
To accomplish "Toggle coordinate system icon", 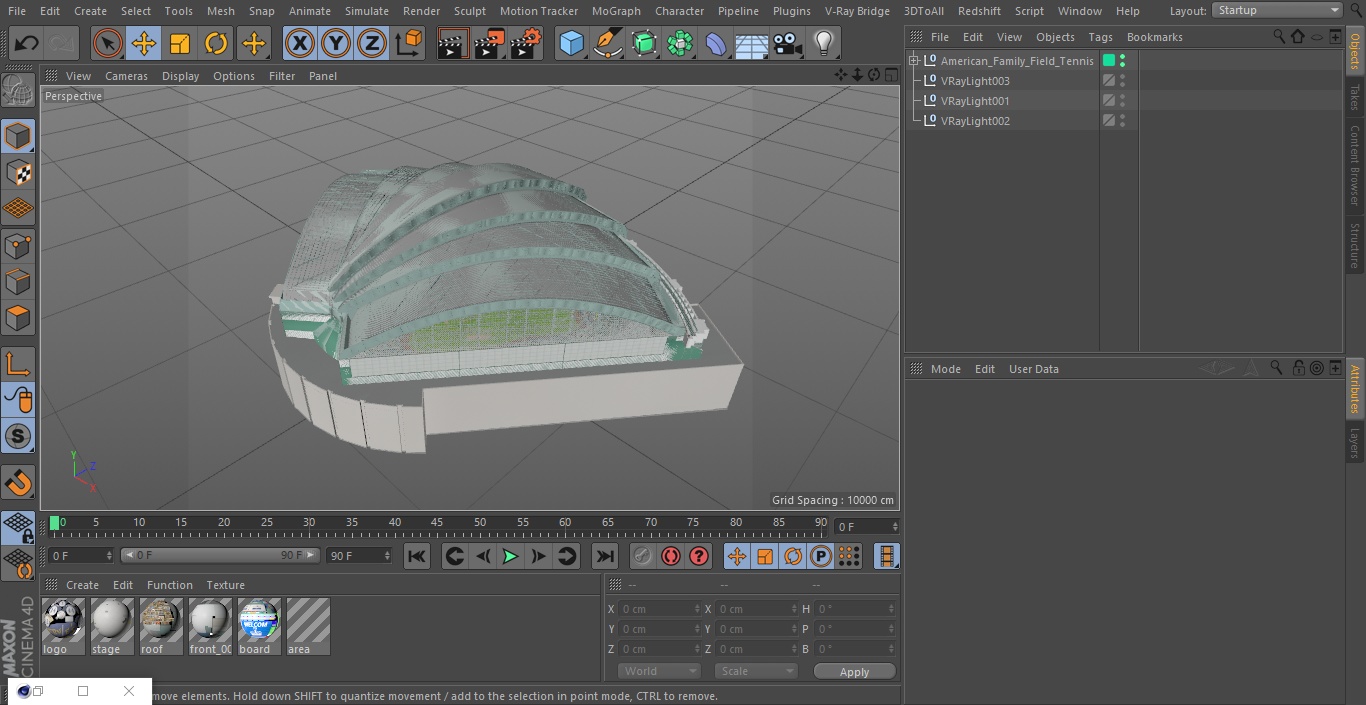I will point(409,44).
